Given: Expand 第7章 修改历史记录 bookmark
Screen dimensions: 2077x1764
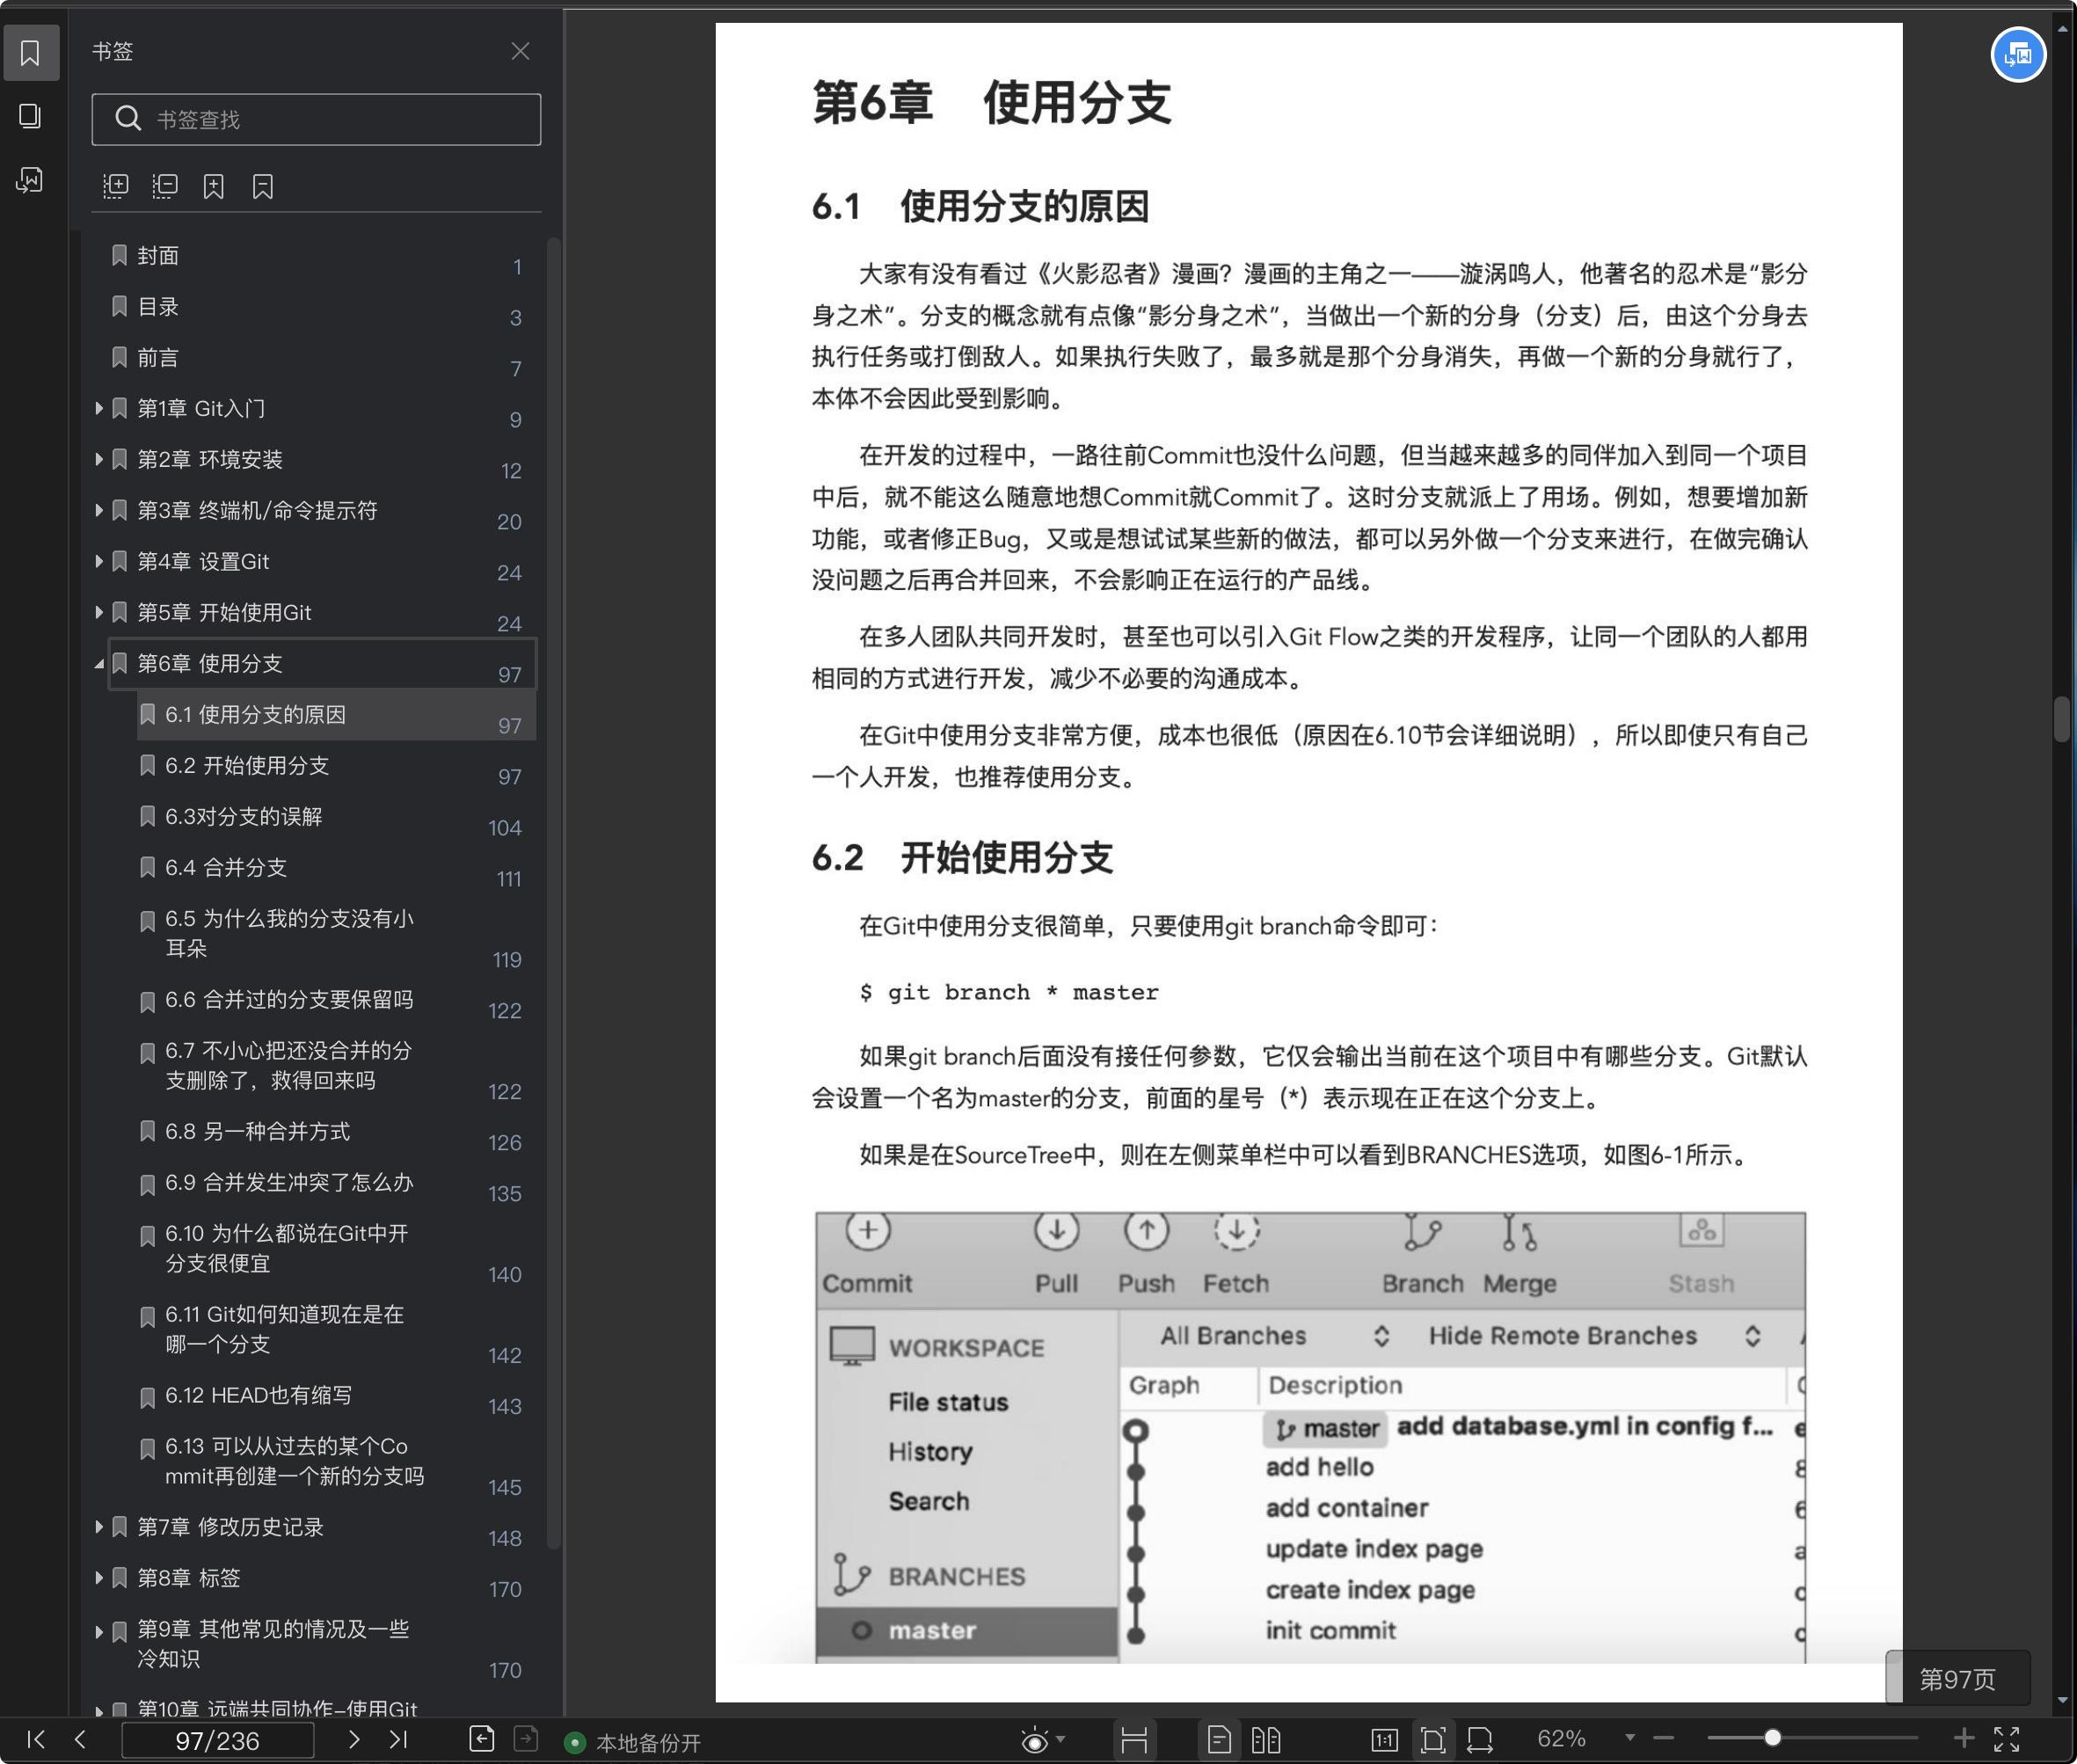Looking at the screenshot, I should click(x=99, y=1526).
